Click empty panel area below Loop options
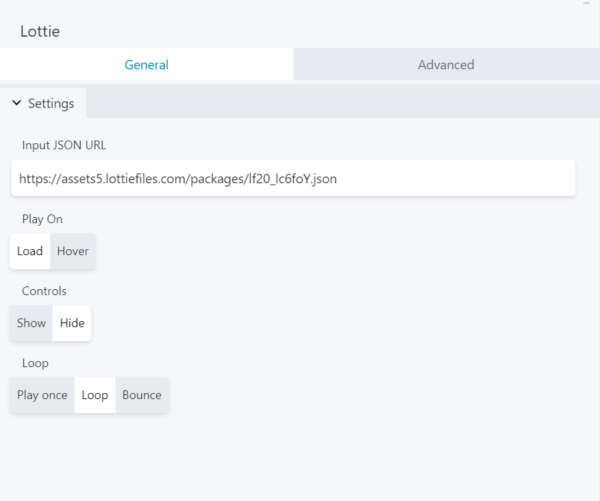600x501 pixels. pyautogui.click(x=300, y=457)
